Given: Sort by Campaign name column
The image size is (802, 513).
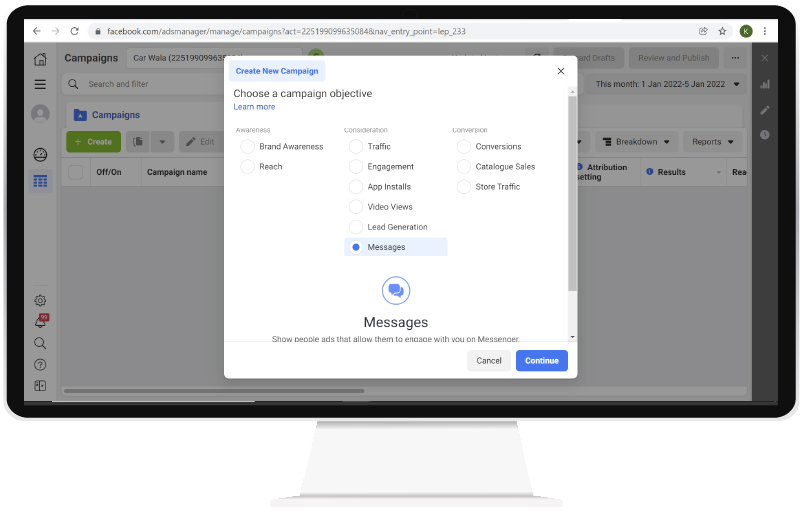Looking at the screenshot, I should tap(177, 172).
